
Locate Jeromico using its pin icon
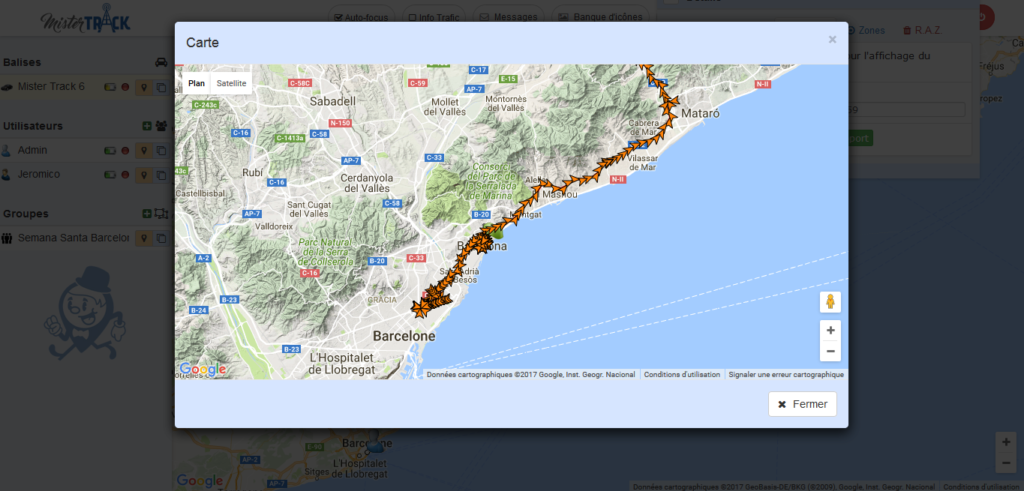[144, 175]
